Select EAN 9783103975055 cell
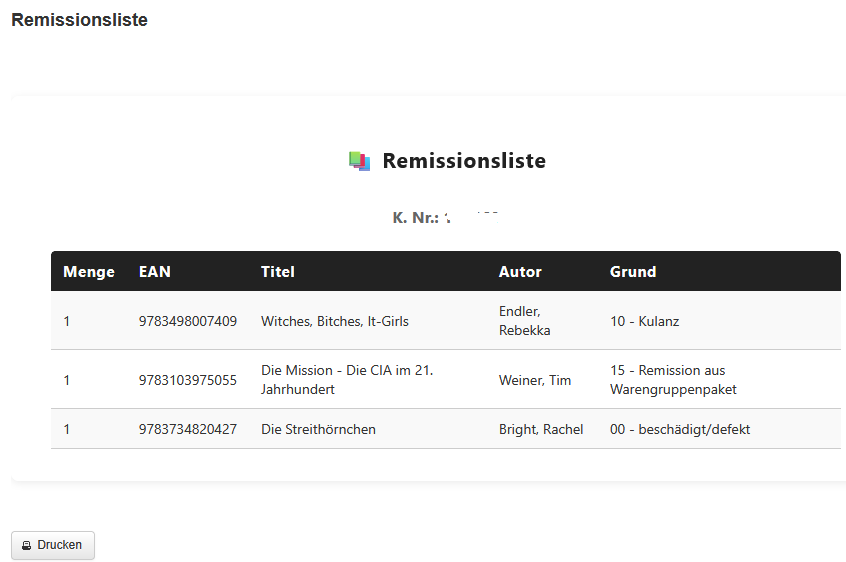This screenshot has height=562, width=846. (188, 380)
